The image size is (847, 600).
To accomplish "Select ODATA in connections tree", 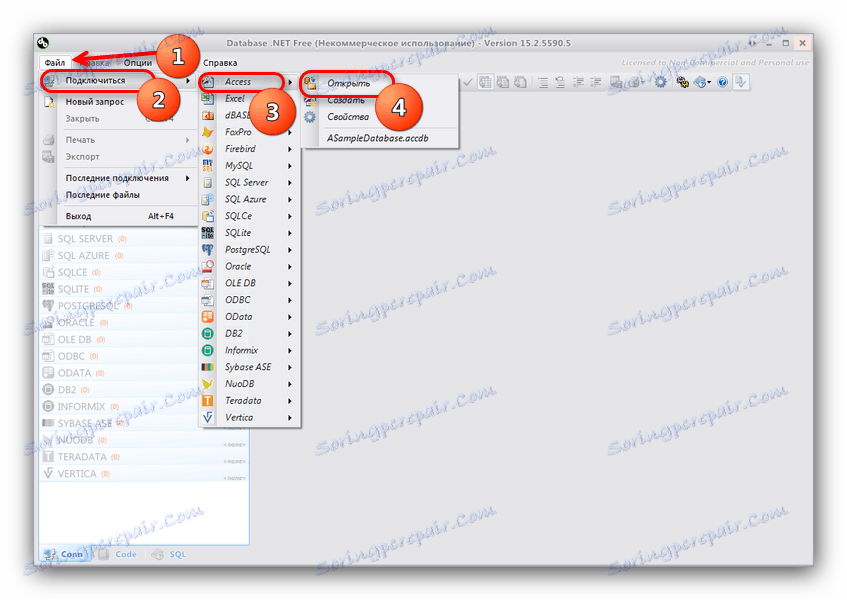I will coord(74,373).
